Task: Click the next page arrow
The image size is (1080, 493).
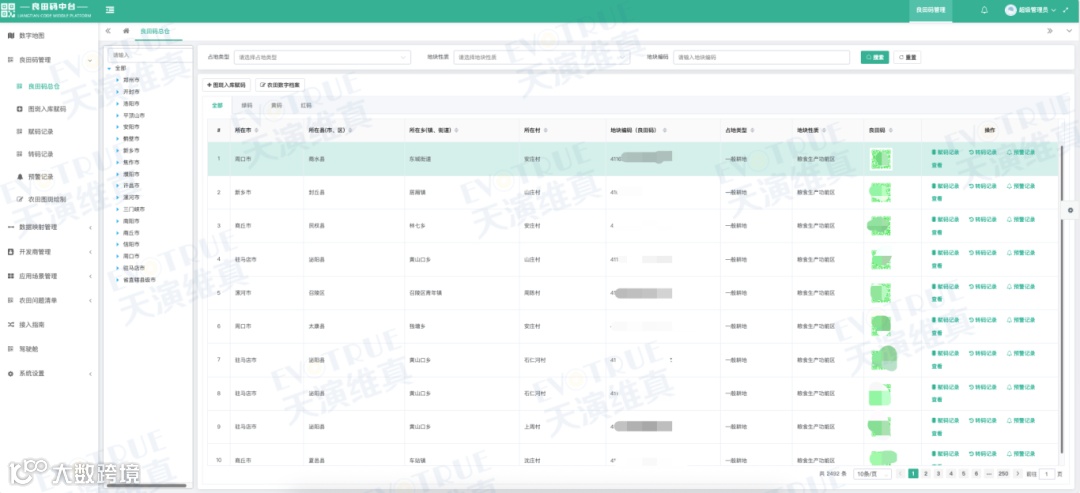Action: (1018, 474)
